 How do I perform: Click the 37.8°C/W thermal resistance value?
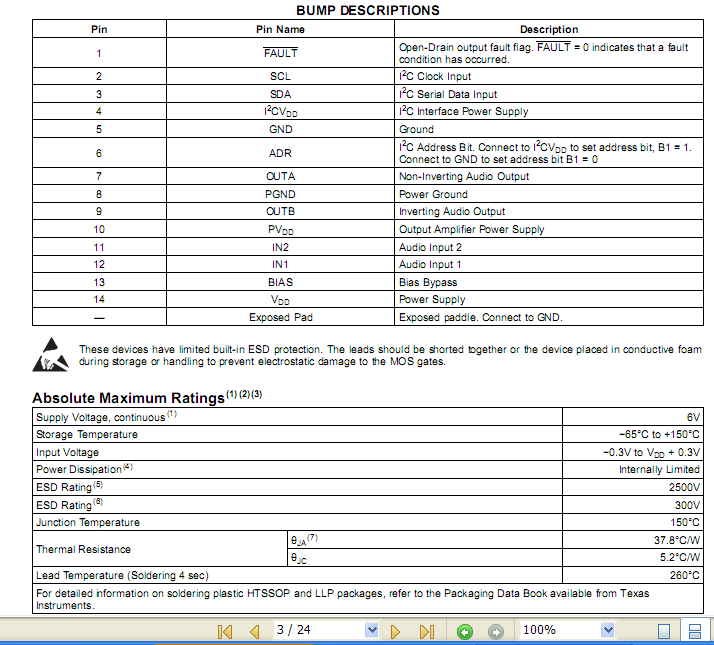tap(677, 540)
